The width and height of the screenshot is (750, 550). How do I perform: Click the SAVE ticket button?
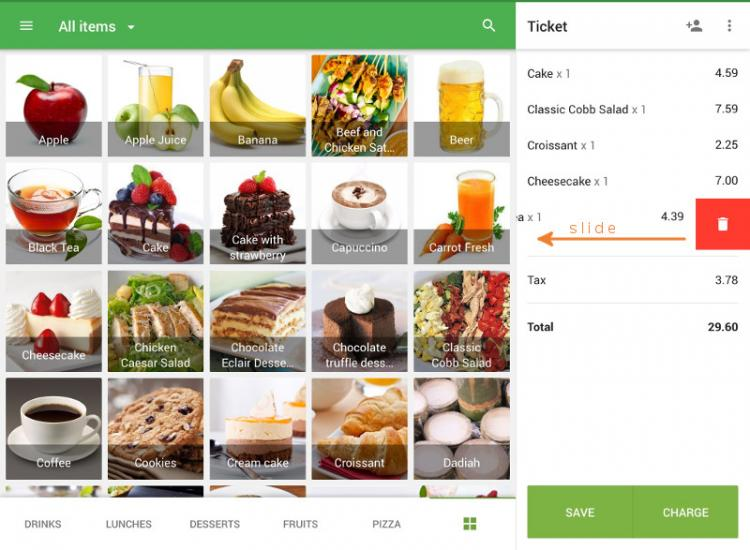click(x=580, y=512)
